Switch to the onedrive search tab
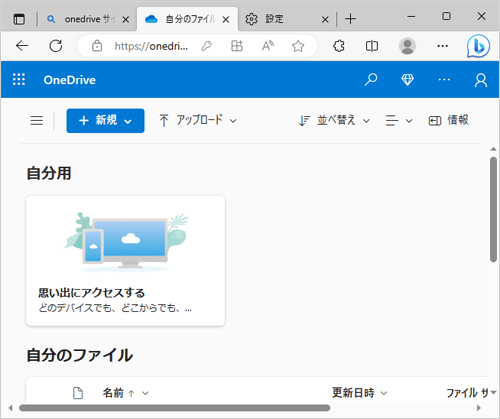The height and width of the screenshot is (419, 500). pos(82,19)
